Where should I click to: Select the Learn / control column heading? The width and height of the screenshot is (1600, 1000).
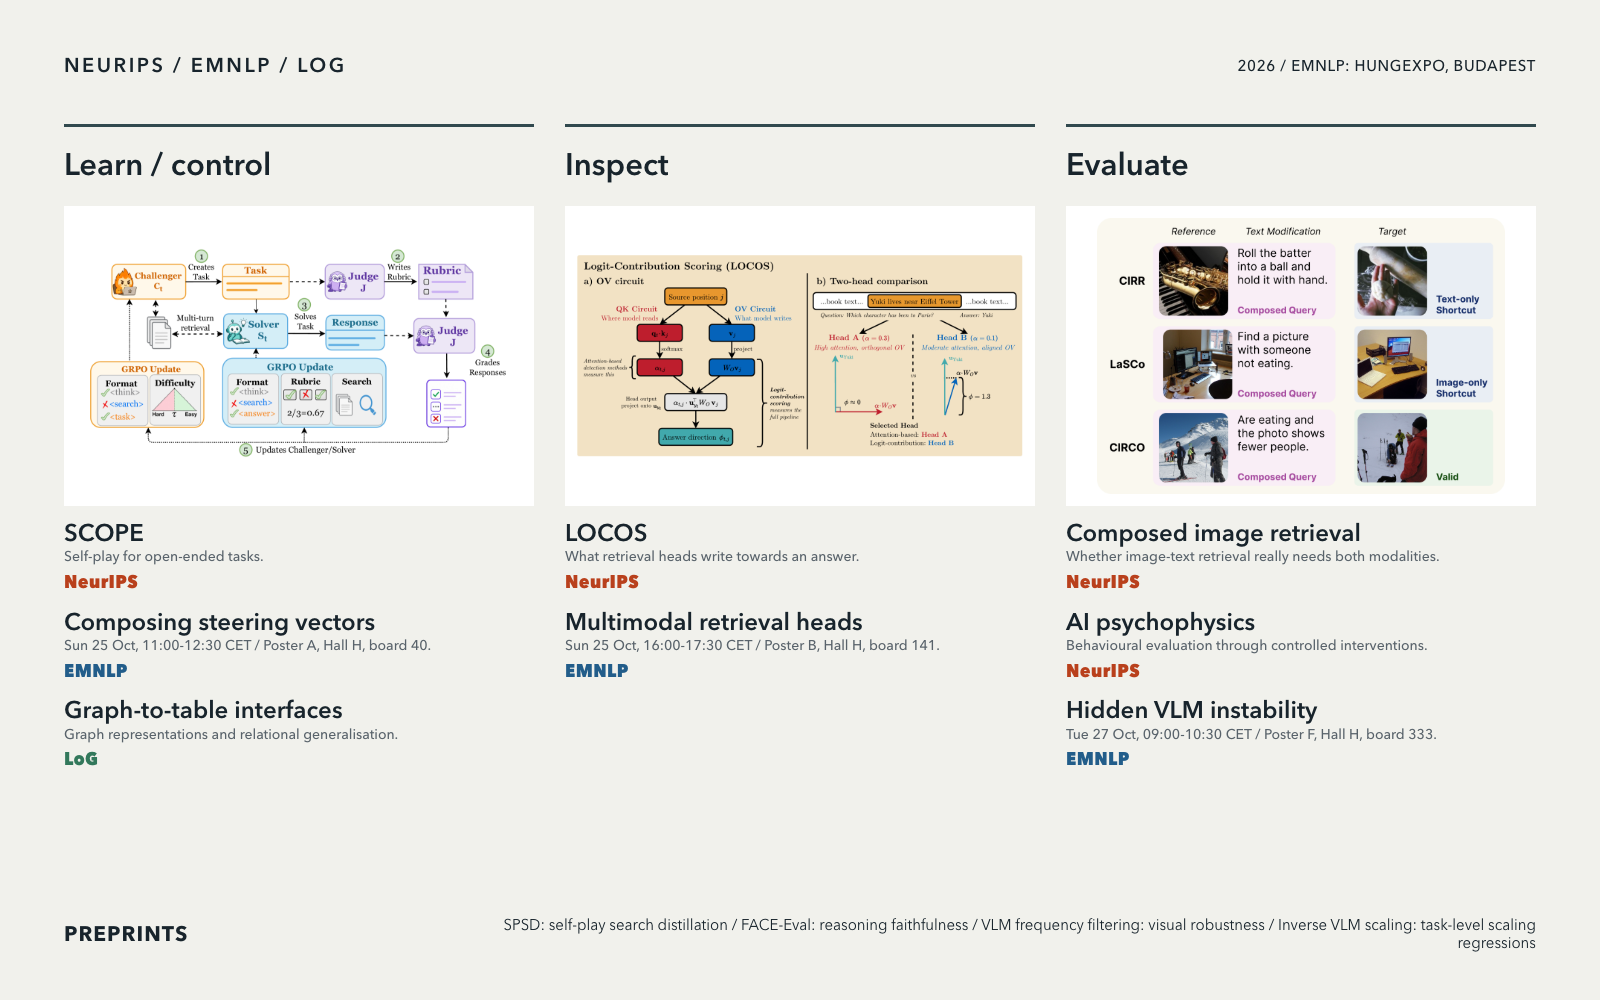point(167,165)
